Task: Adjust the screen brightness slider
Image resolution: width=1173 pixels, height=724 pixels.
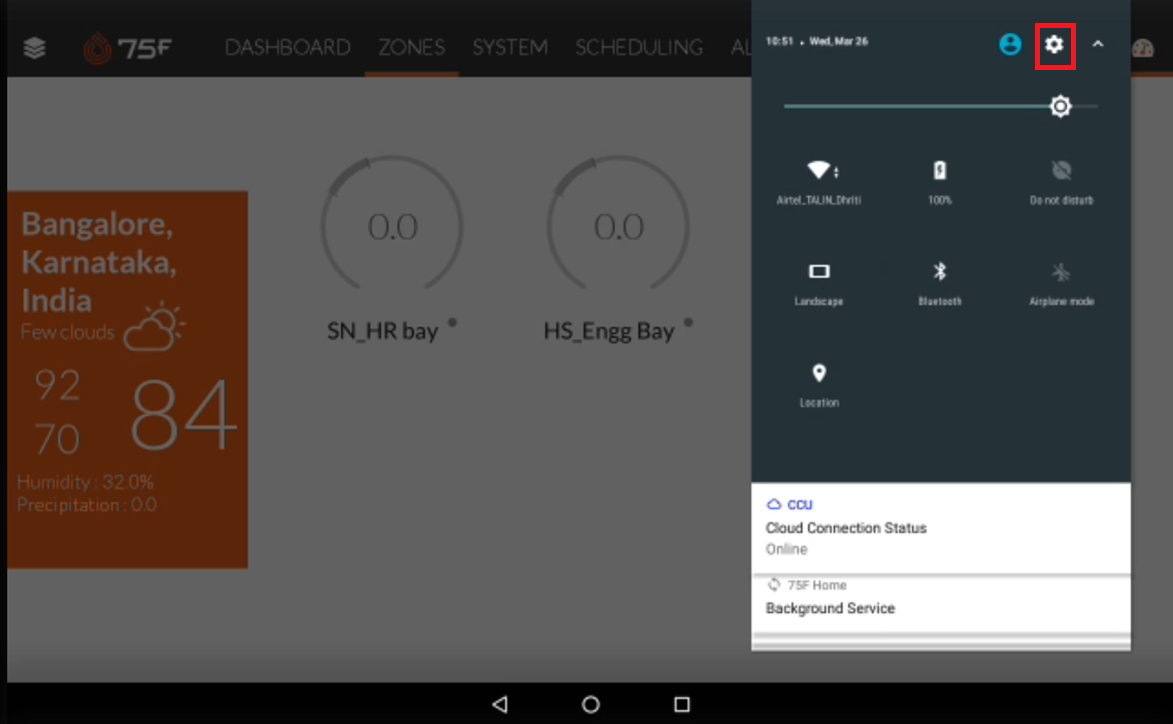Action: (x=1060, y=105)
